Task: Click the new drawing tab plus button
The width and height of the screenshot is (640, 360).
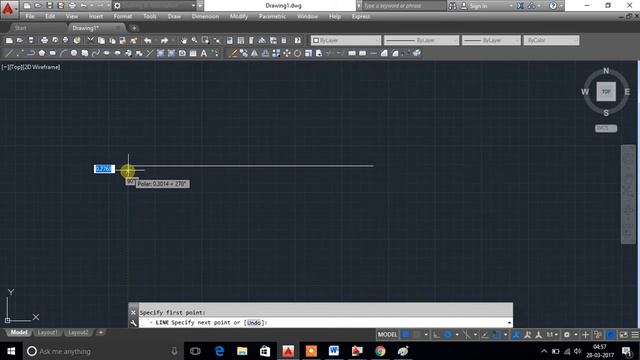Action: 134,28
